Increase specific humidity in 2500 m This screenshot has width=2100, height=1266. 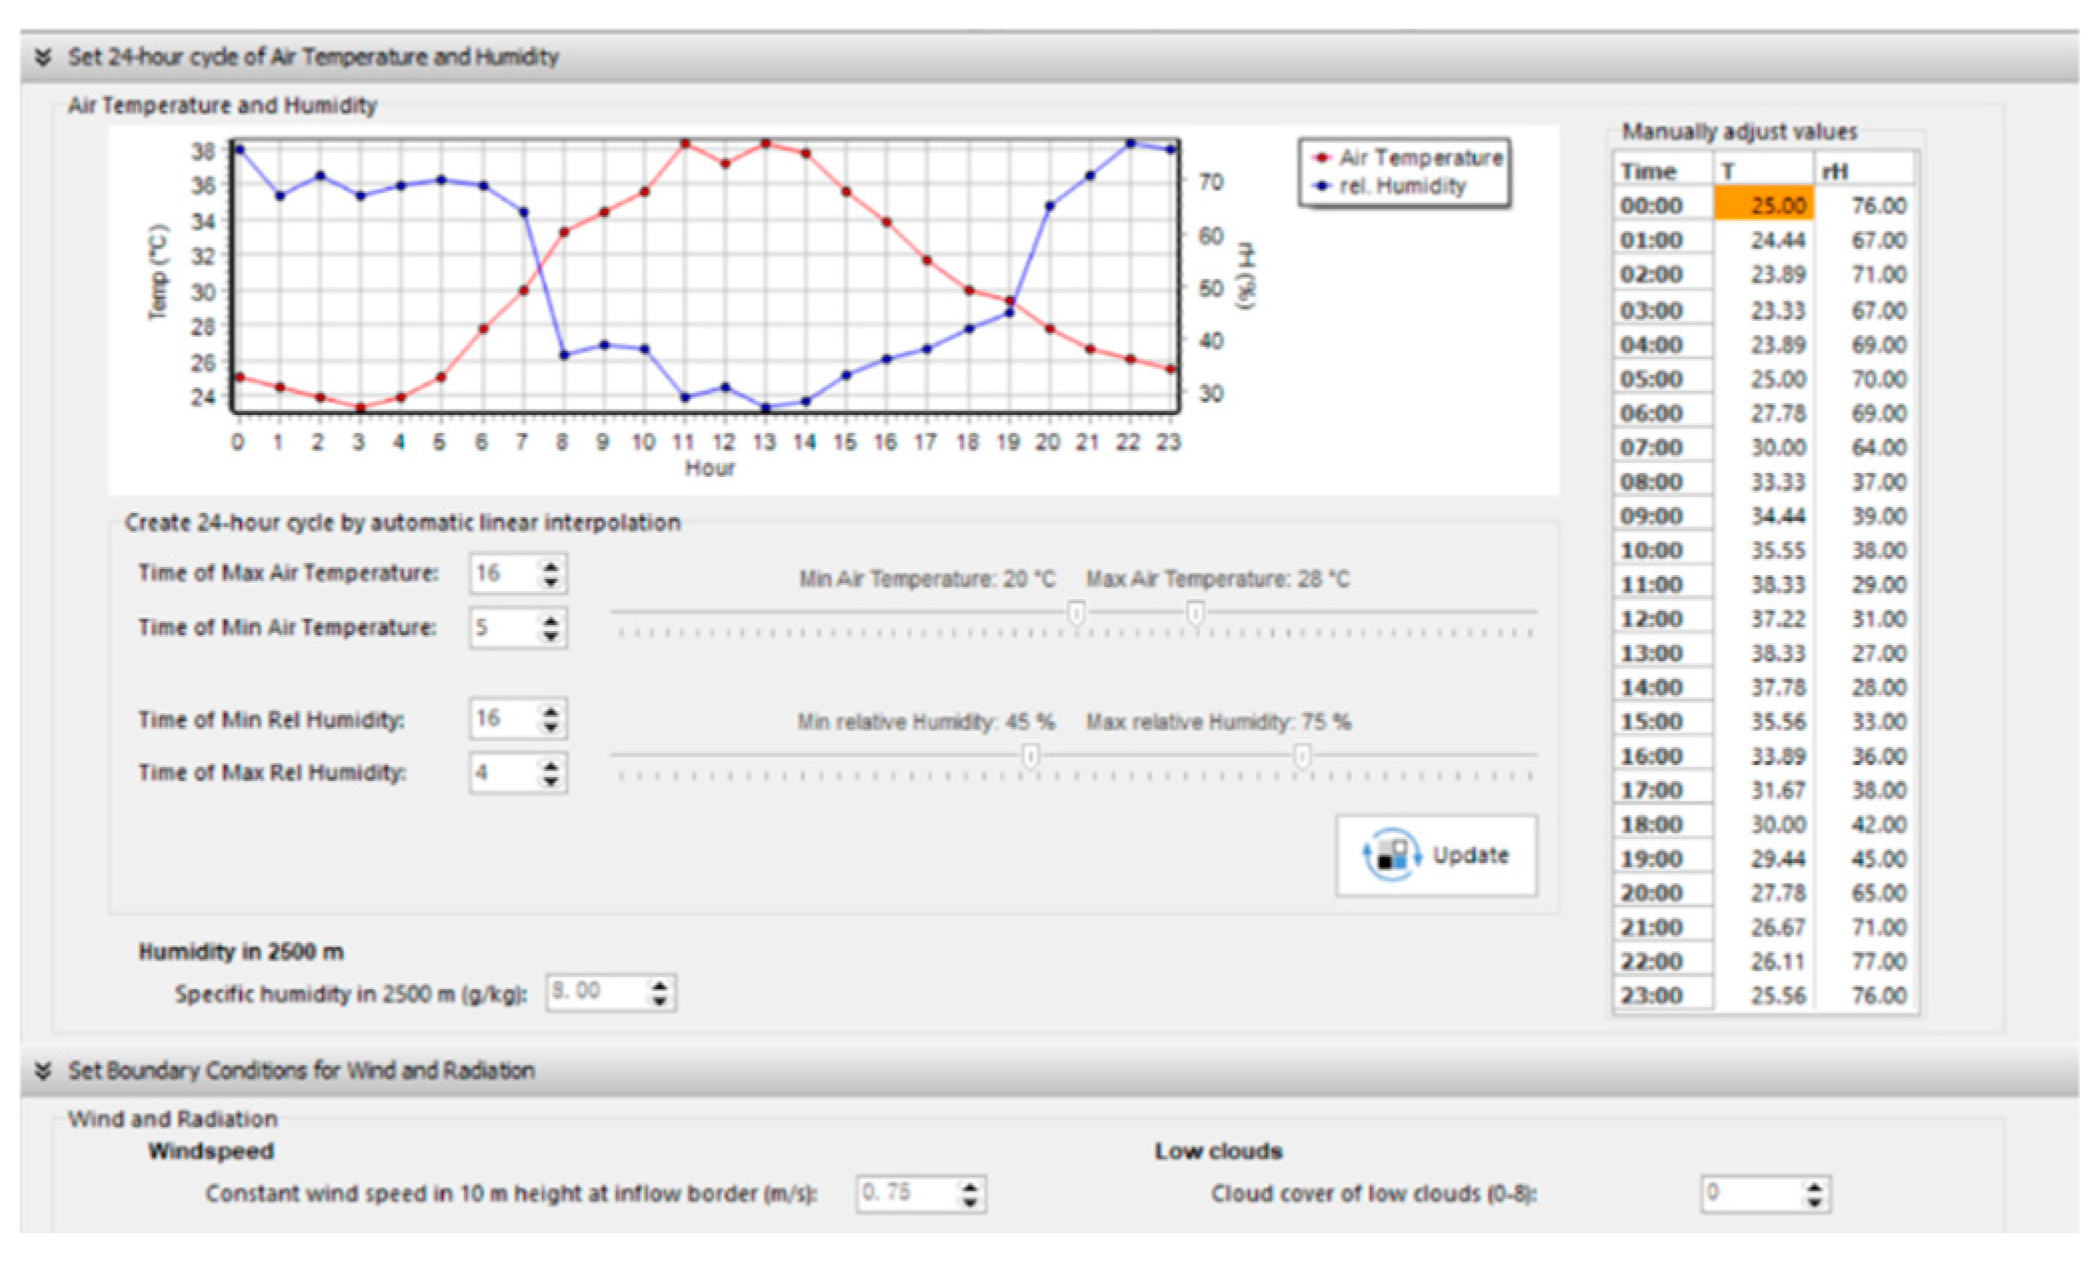pos(659,985)
